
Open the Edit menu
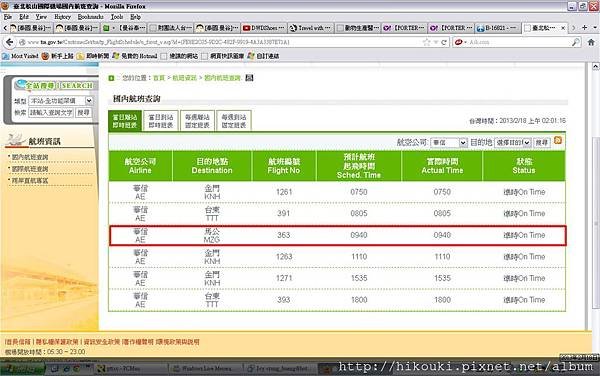coord(24,17)
